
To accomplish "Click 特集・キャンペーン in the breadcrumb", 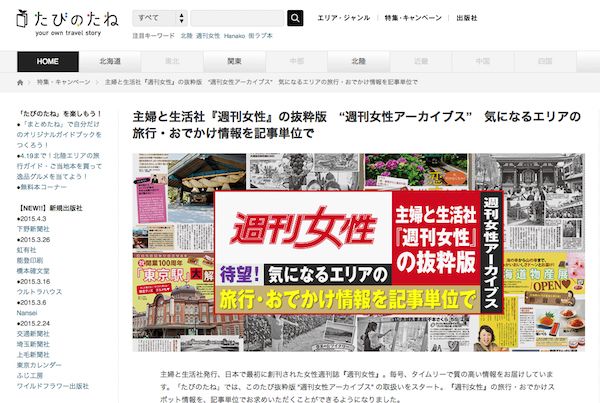I will [64, 82].
